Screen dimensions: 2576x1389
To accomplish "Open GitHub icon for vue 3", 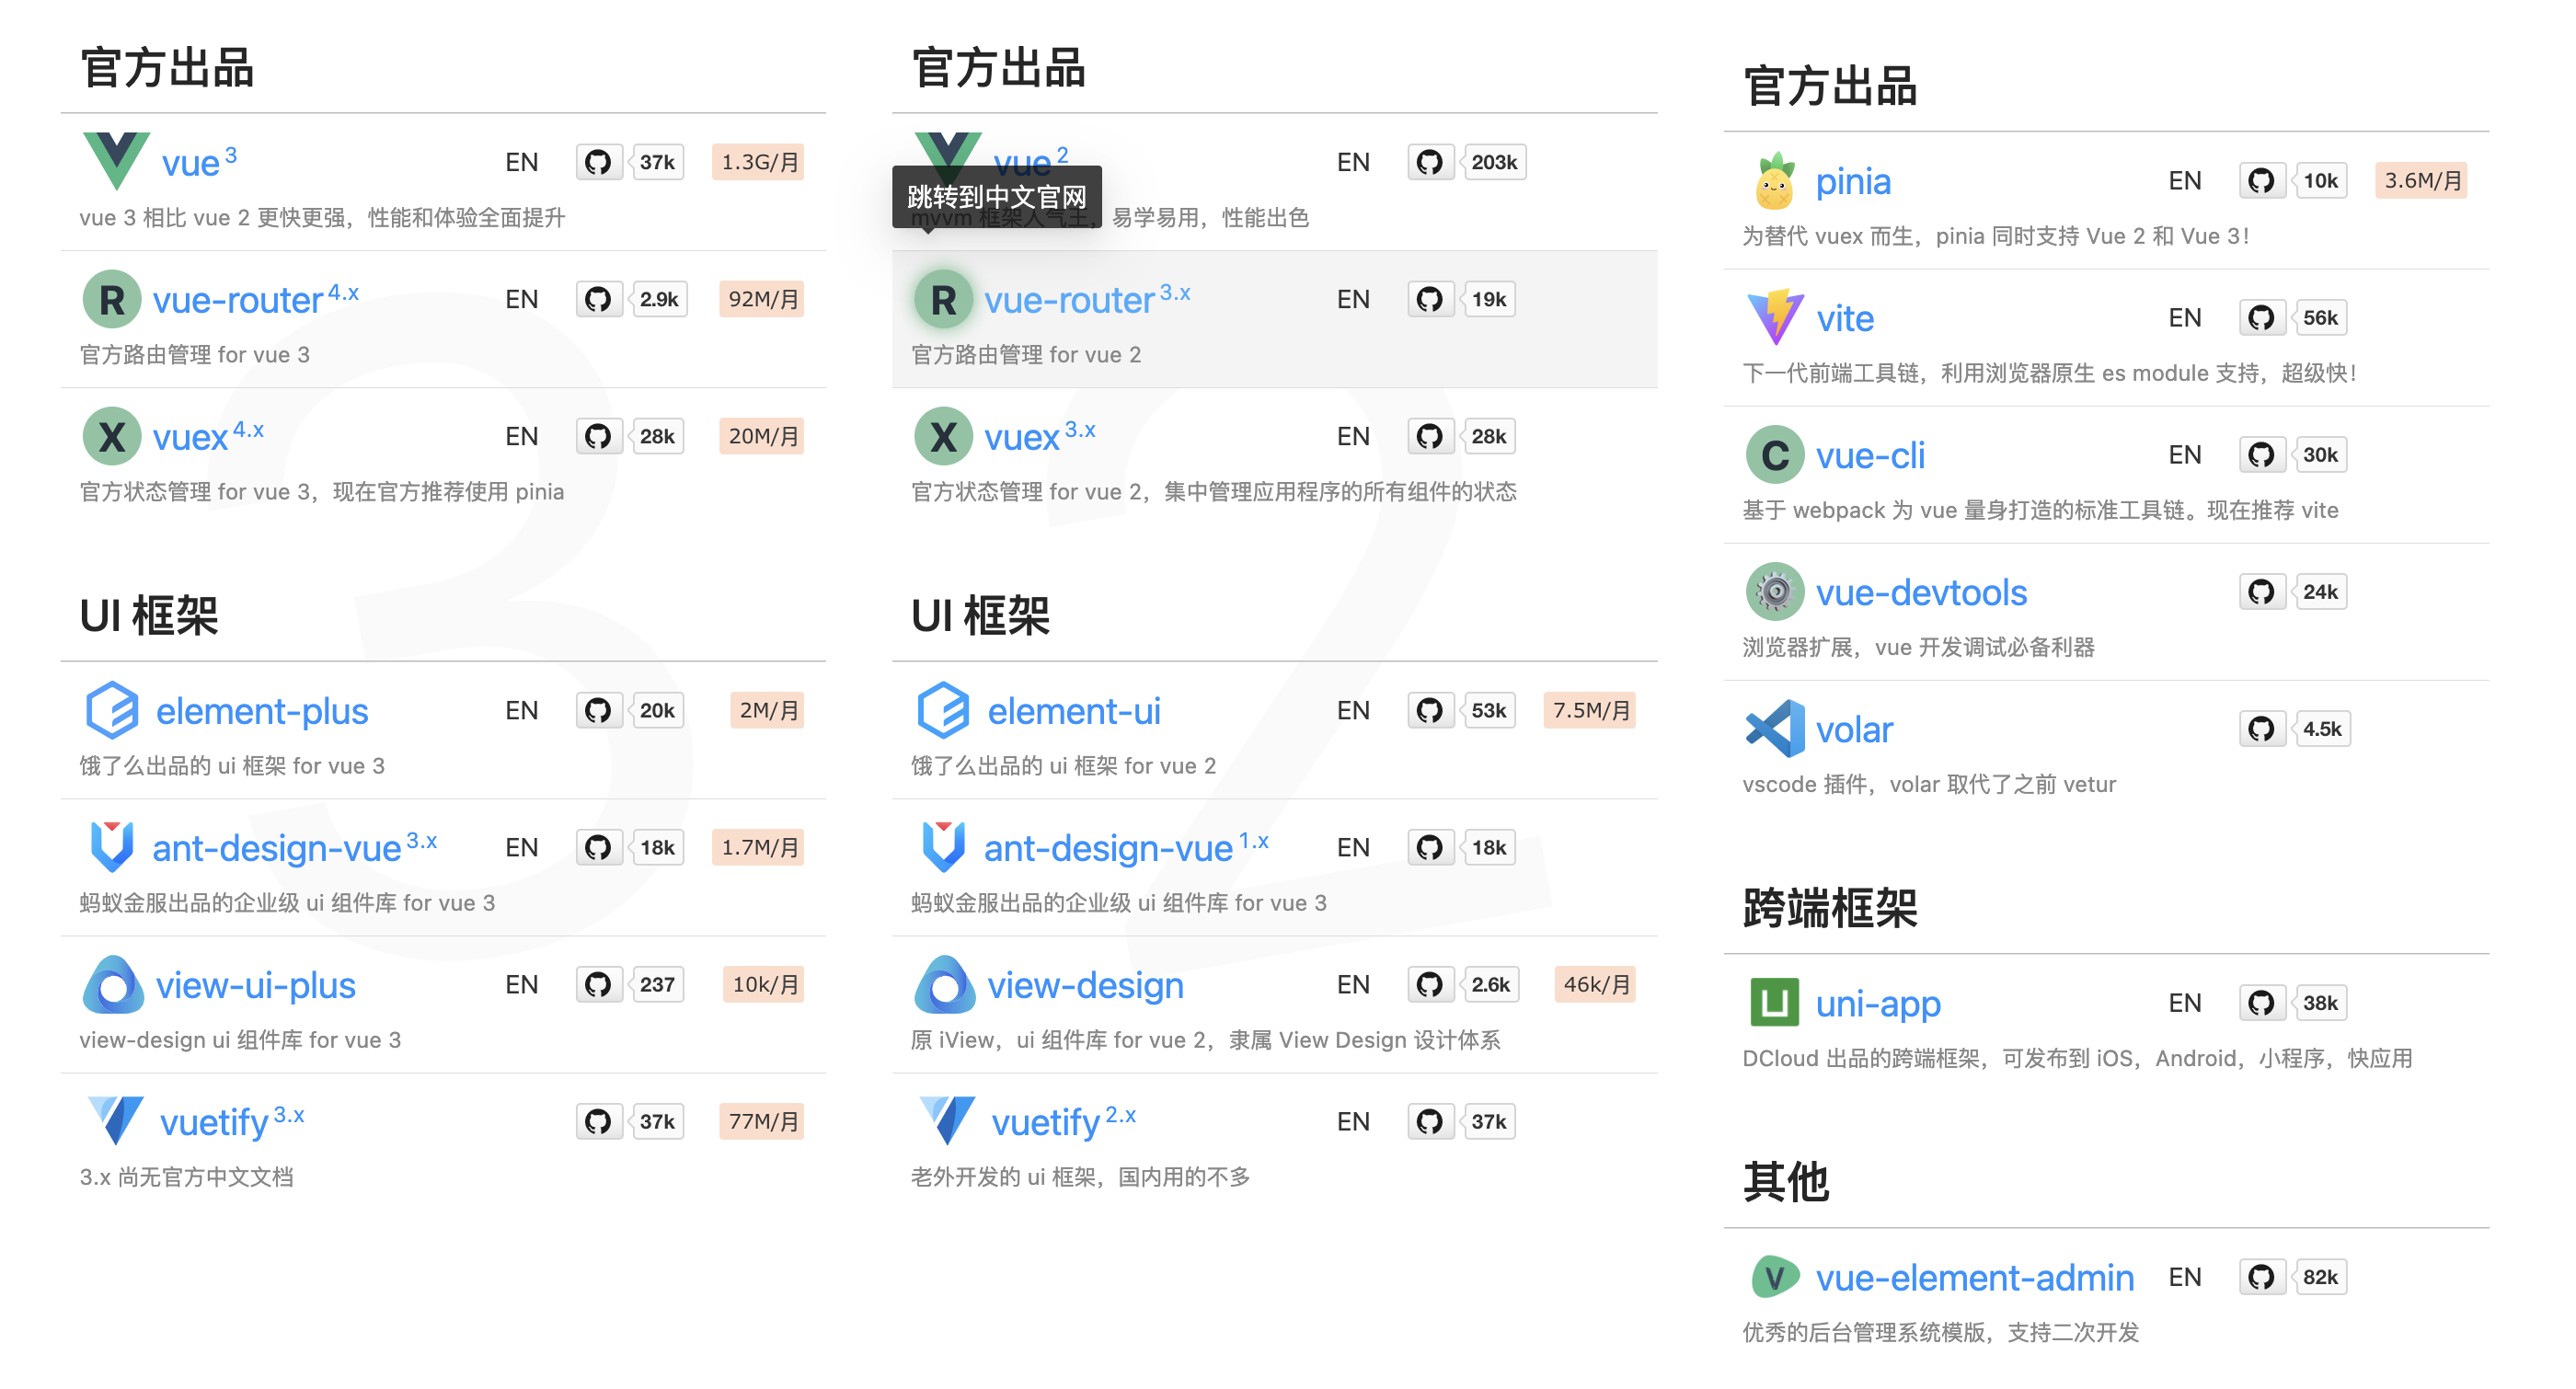I will click(x=598, y=162).
